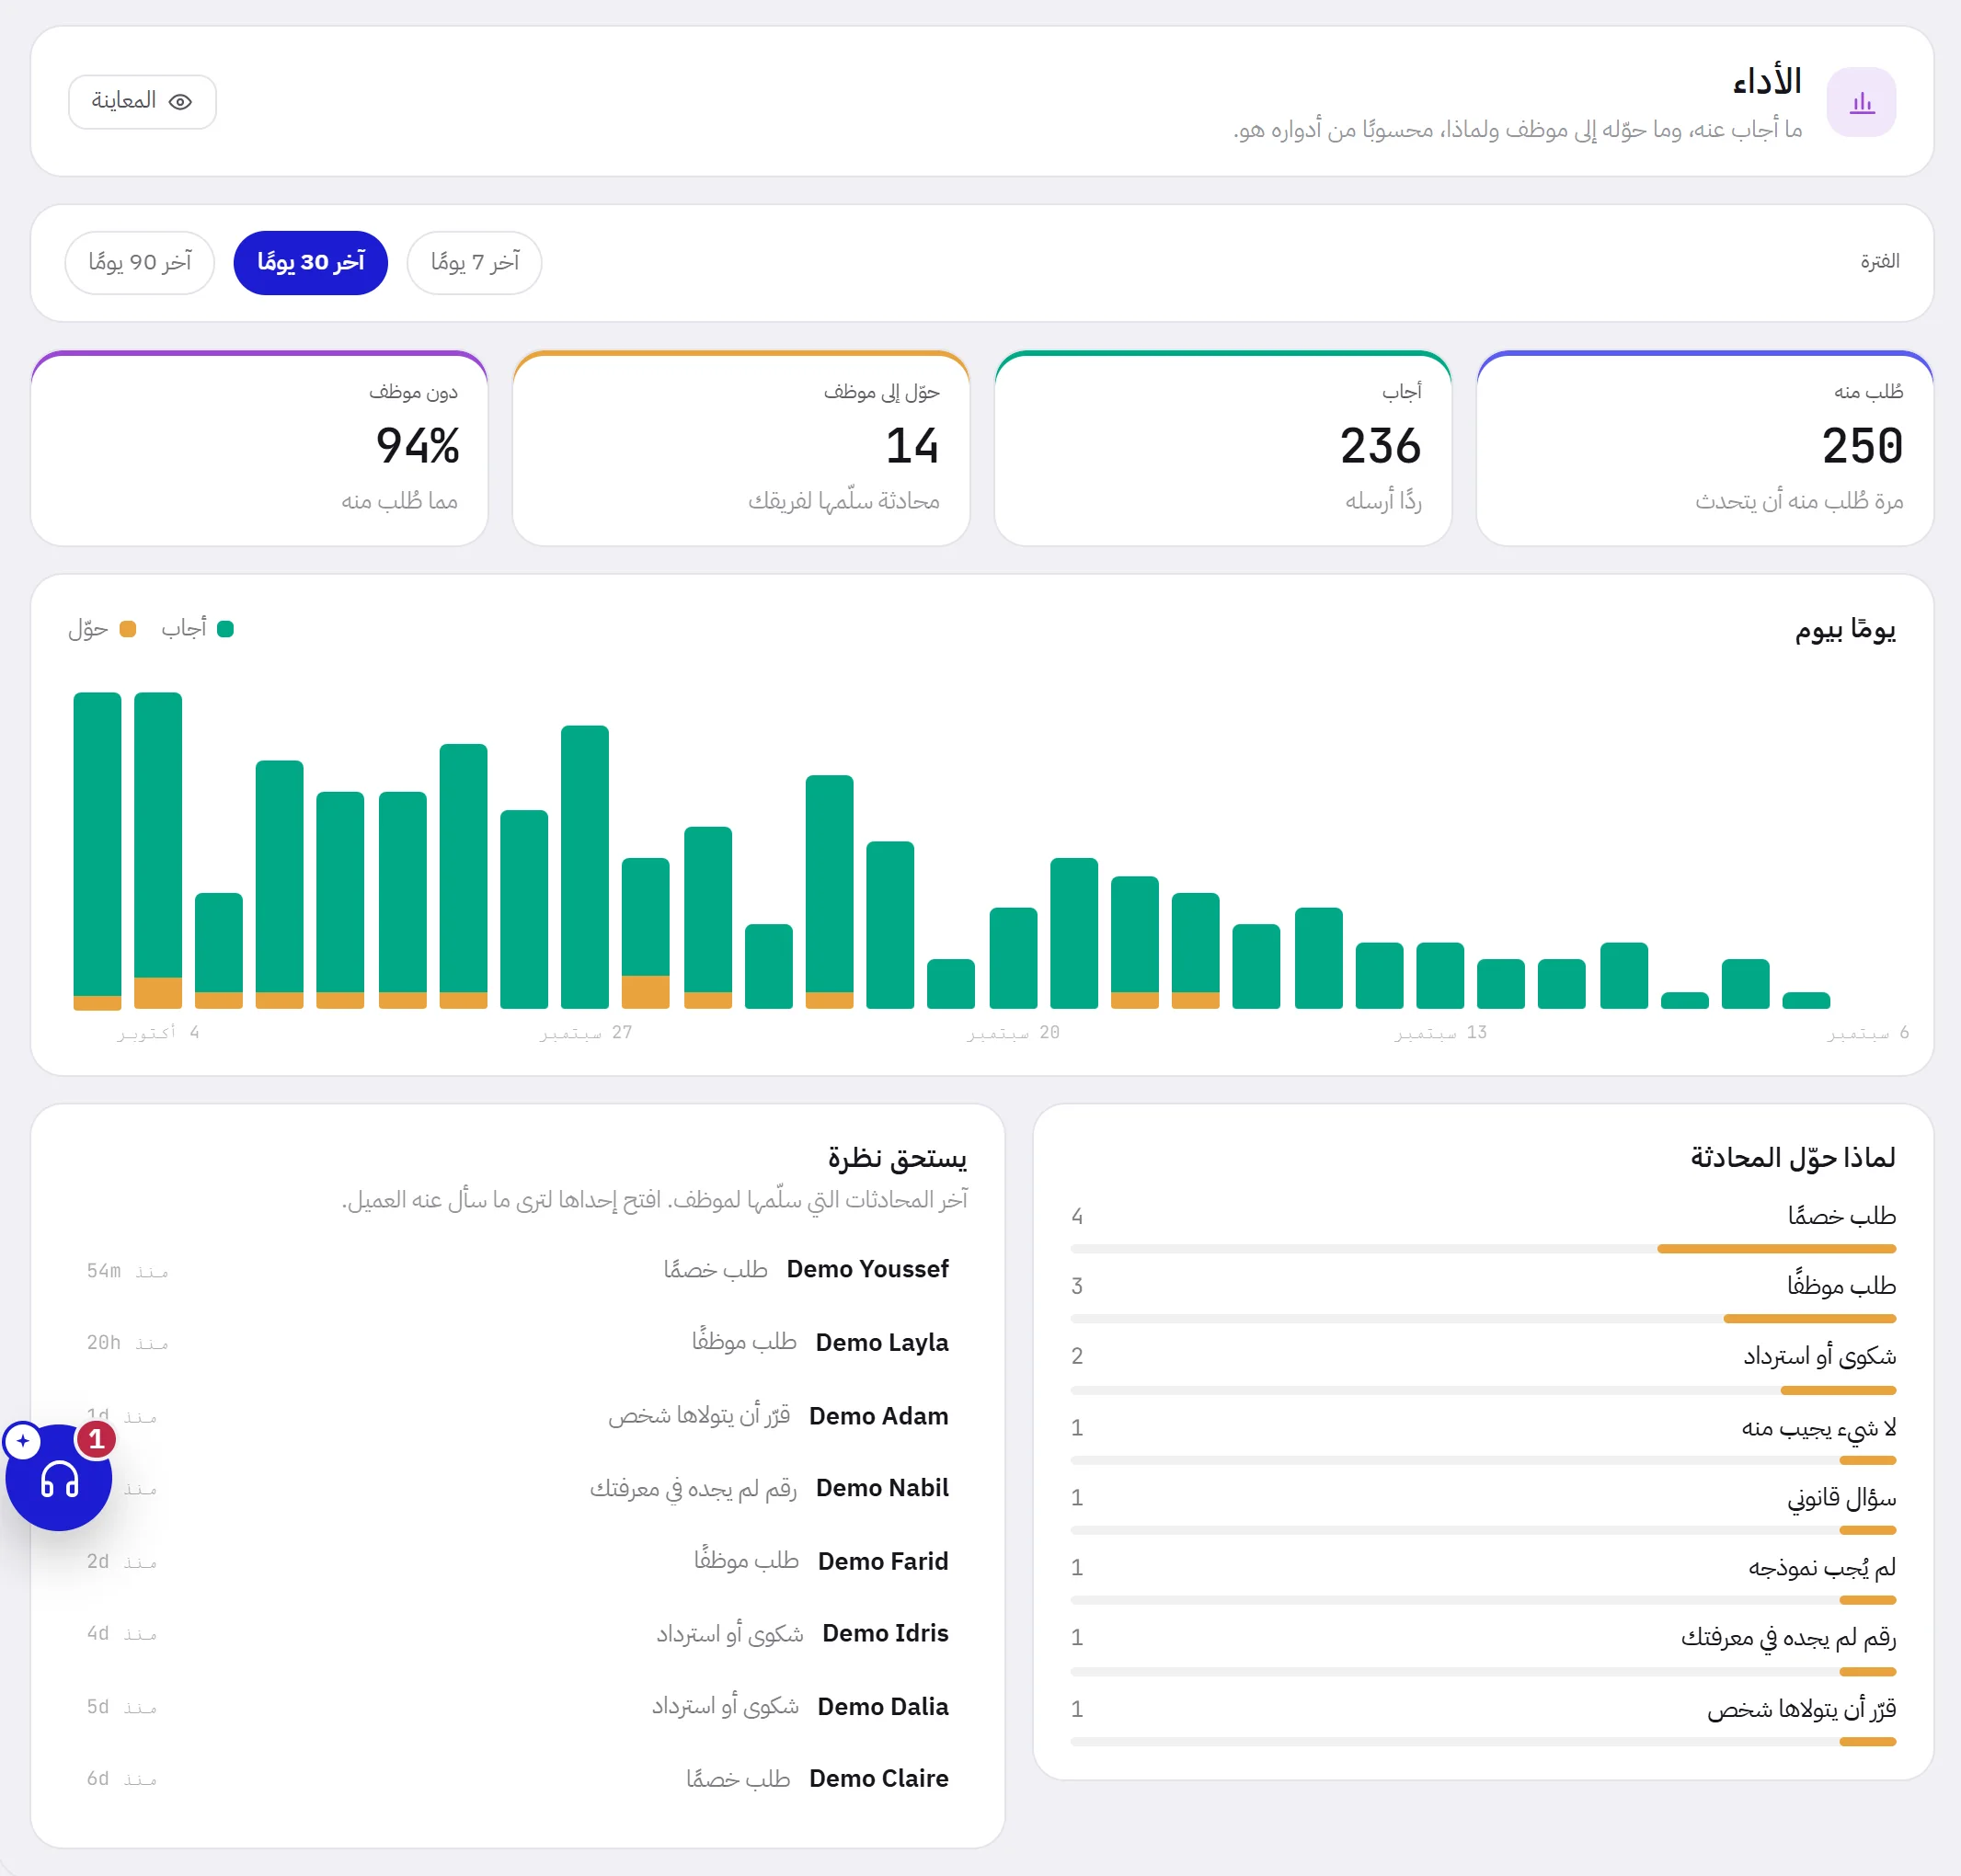
Task: Click the يومًا بيوم chart heading
Action: point(1845,630)
